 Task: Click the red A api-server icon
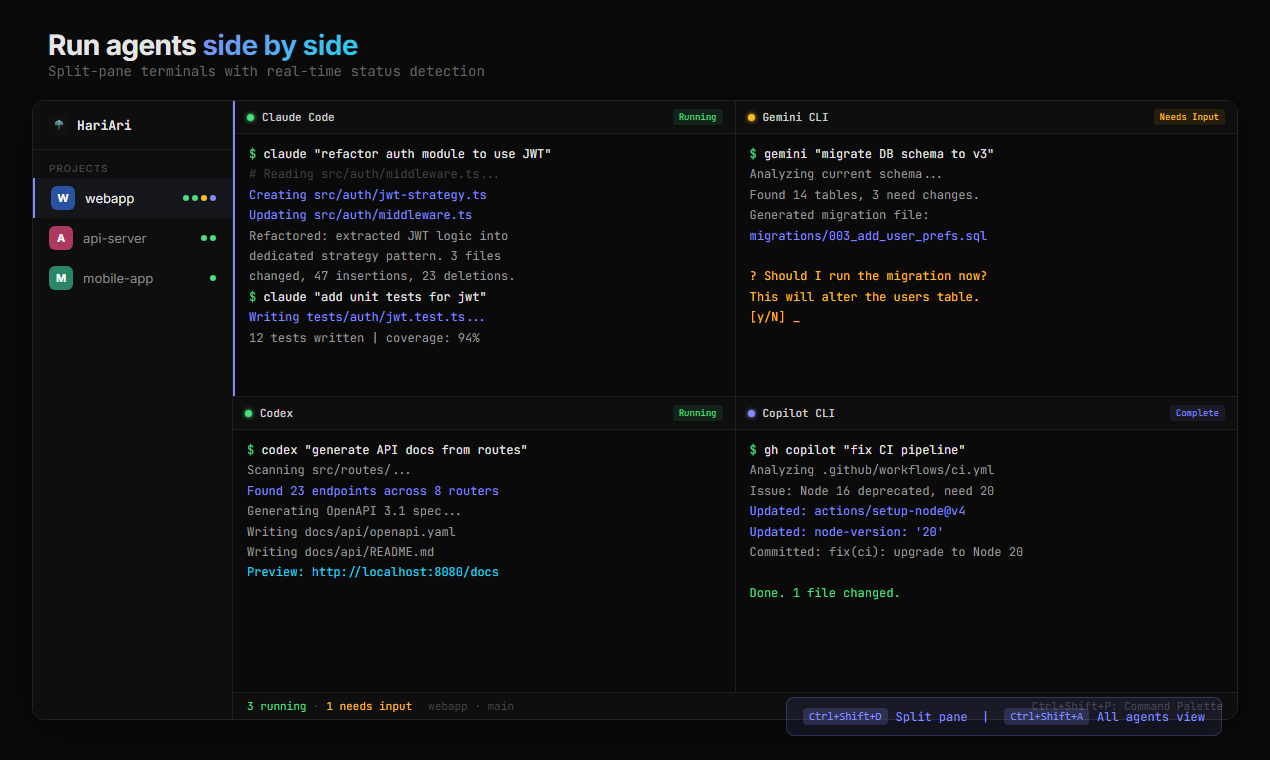coord(61,238)
